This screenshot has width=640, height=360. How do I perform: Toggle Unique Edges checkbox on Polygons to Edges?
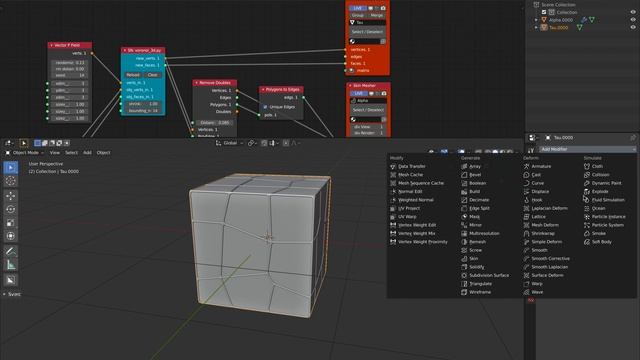click(x=265, y=107)
